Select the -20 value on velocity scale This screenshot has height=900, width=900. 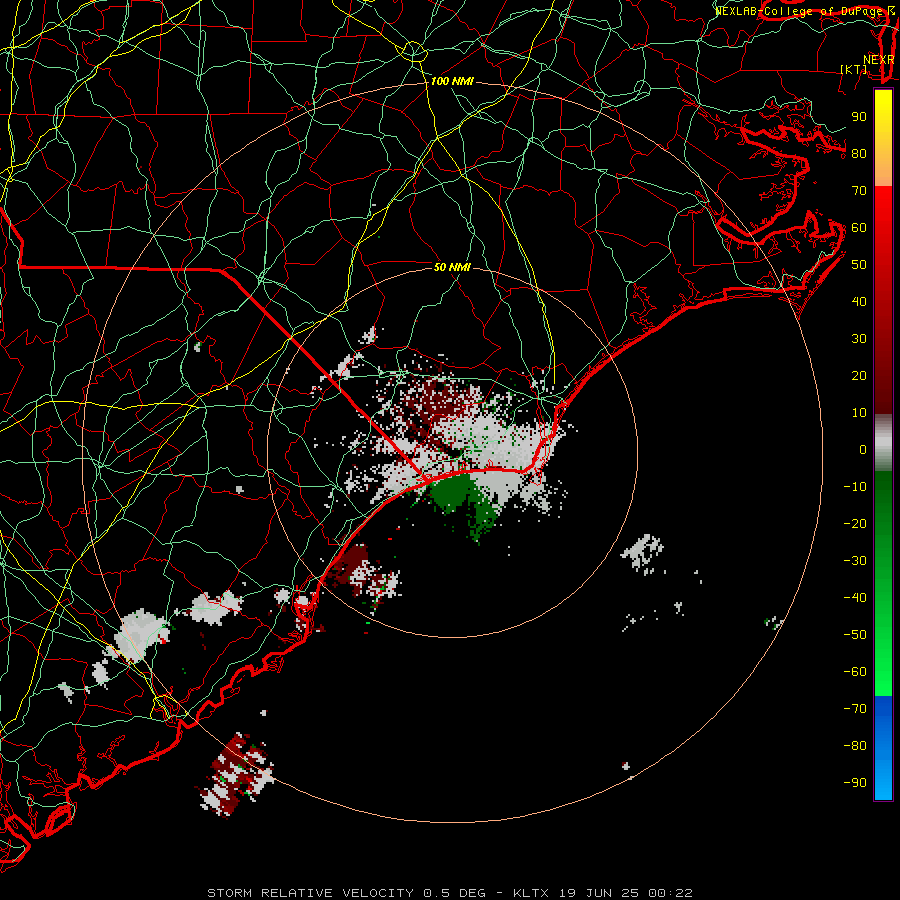[x=855, y=524]
